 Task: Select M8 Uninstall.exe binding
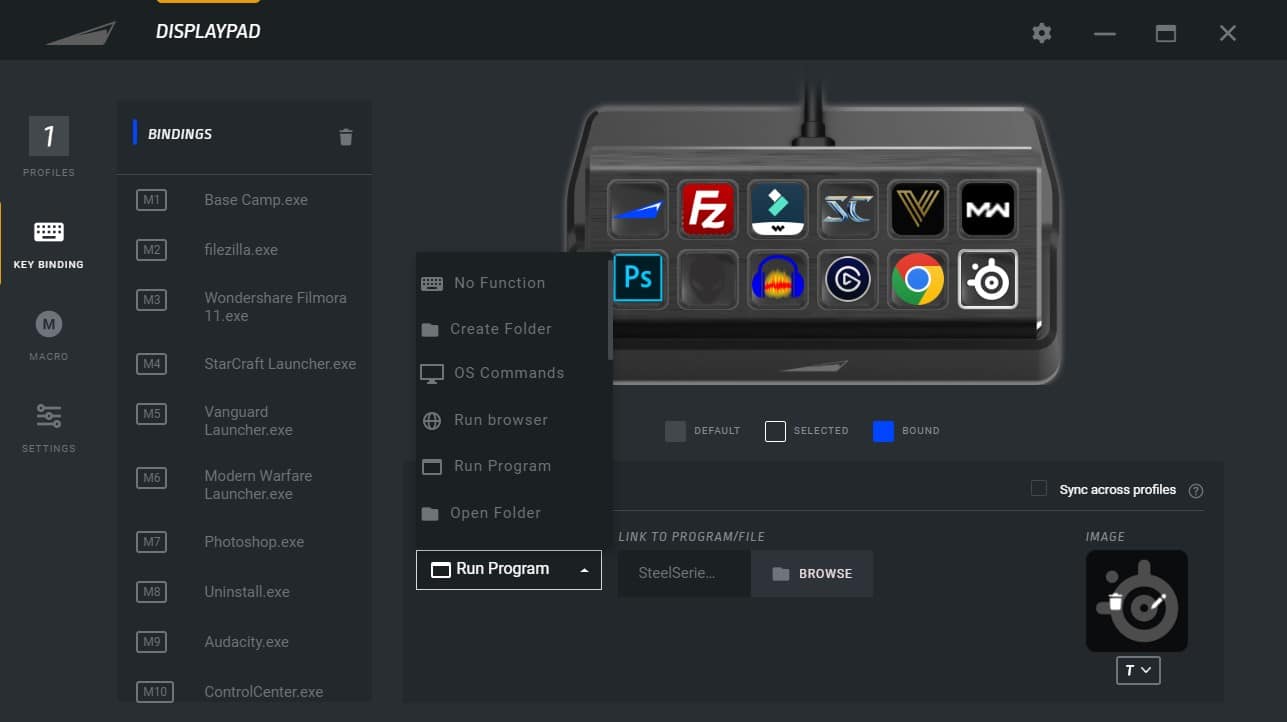click(x=244, y=592)
